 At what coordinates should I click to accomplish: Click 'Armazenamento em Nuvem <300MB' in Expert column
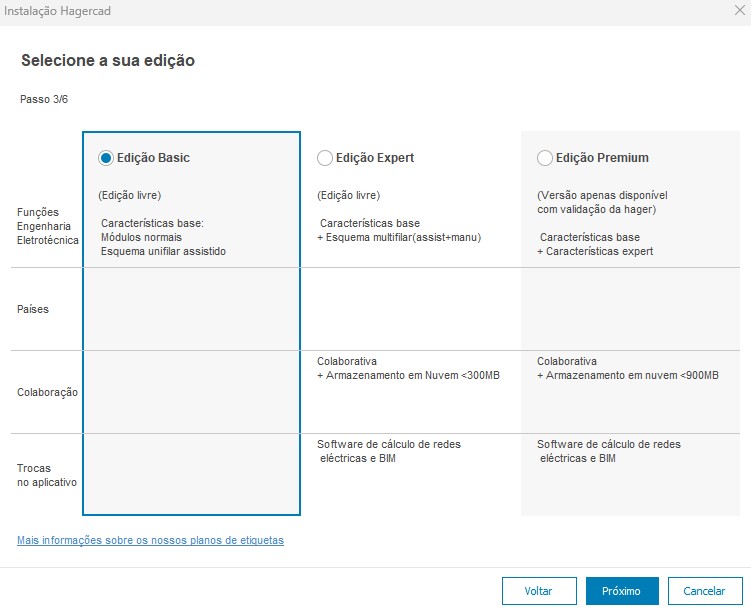(413, 375)
